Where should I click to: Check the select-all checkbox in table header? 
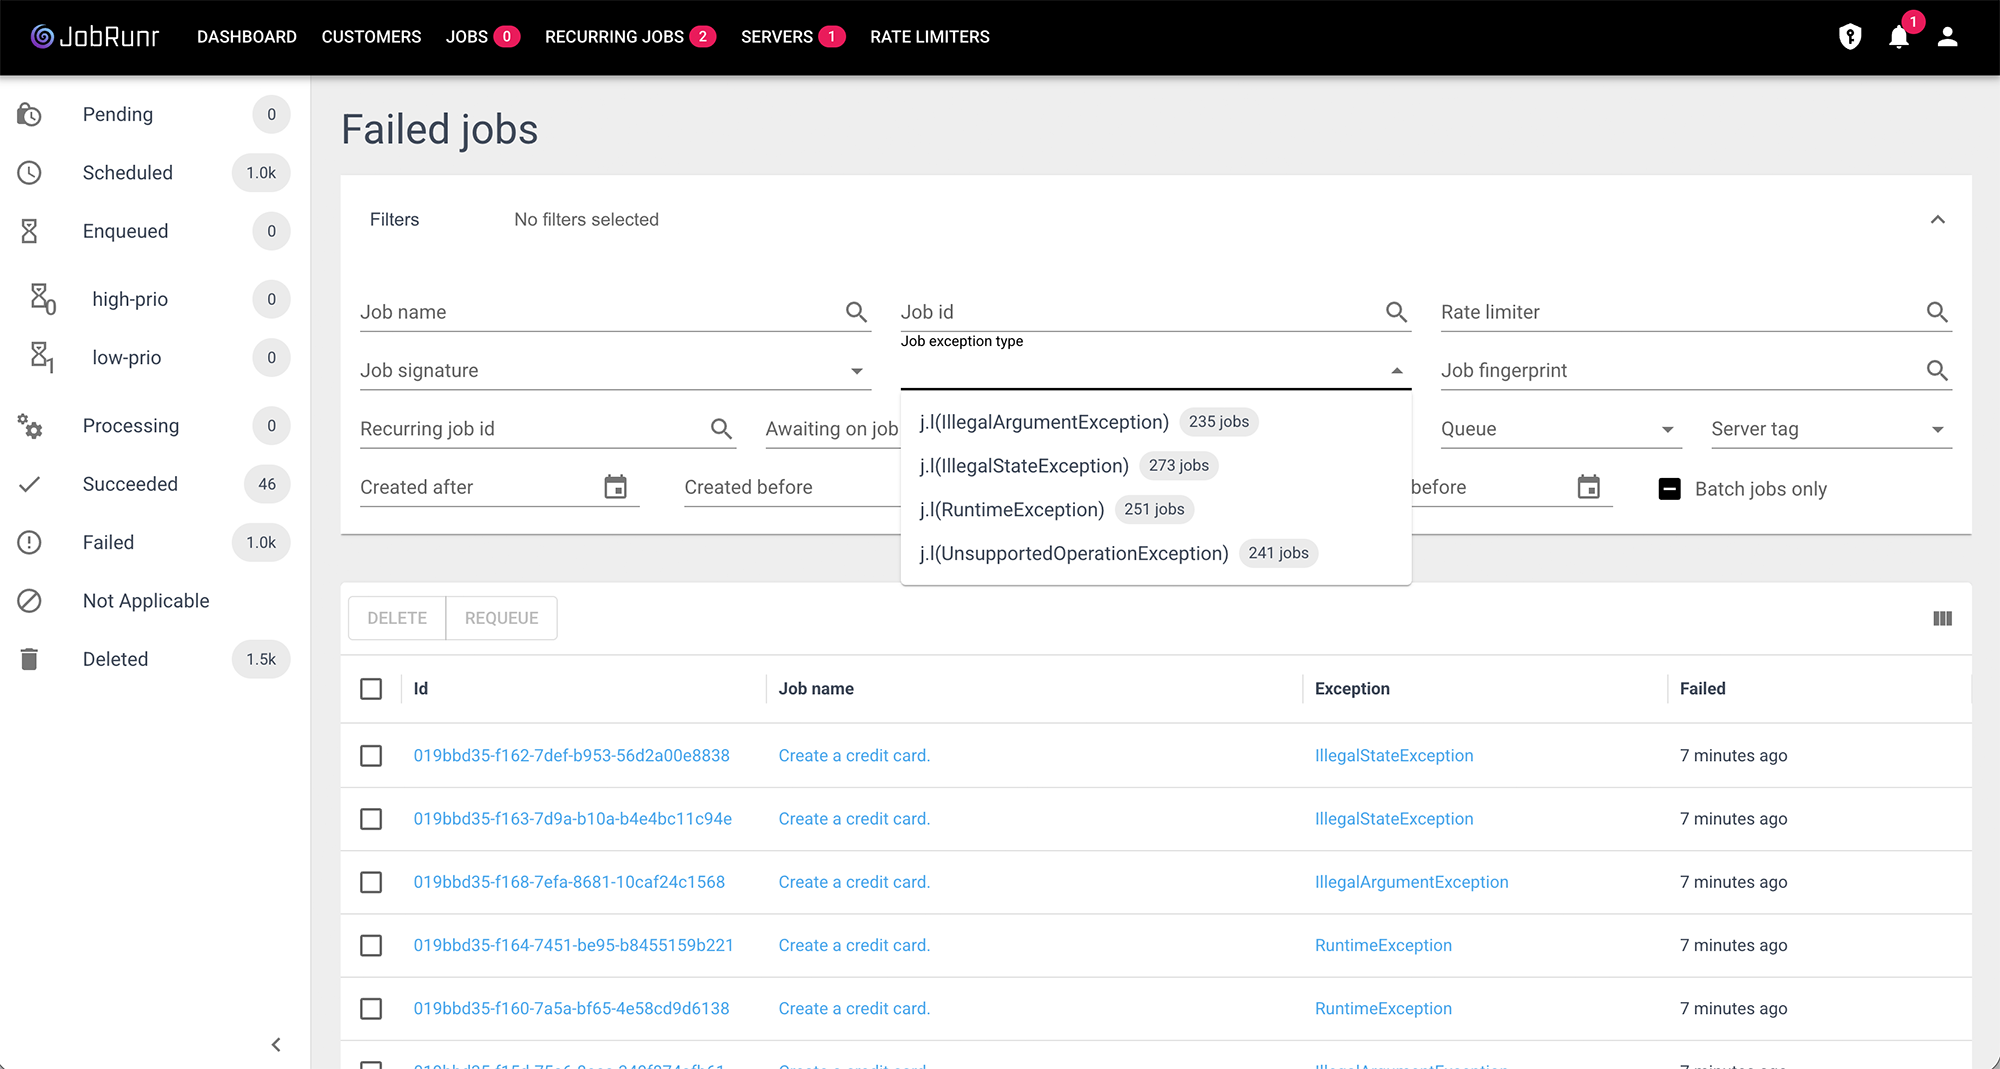click(371, 689)
